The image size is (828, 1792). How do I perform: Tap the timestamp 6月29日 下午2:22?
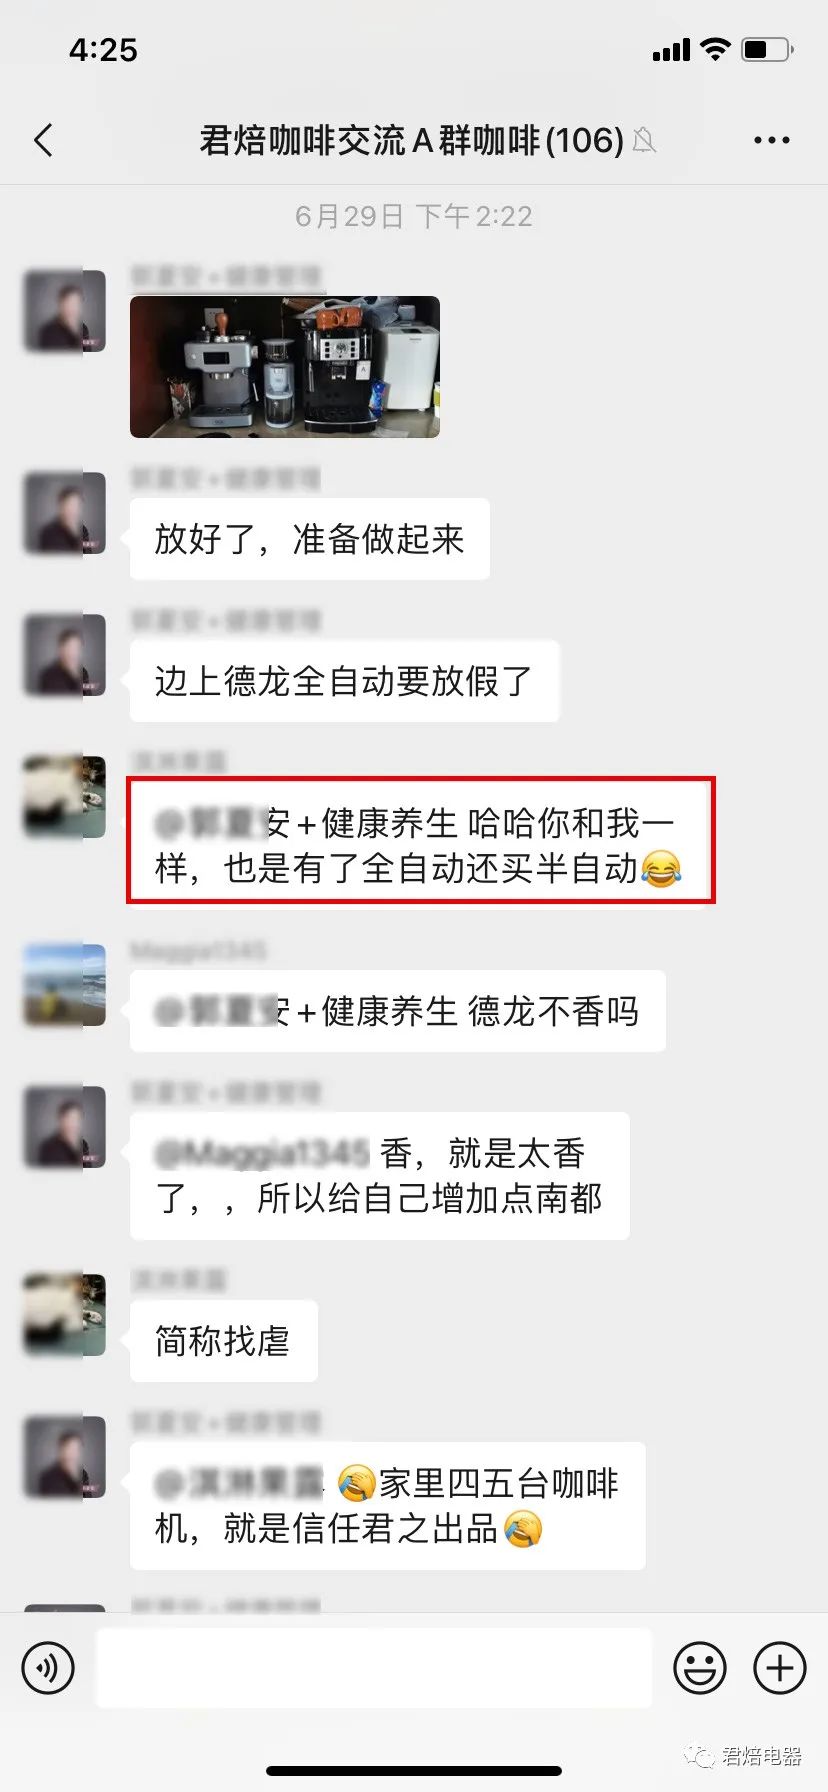[413, 216]
